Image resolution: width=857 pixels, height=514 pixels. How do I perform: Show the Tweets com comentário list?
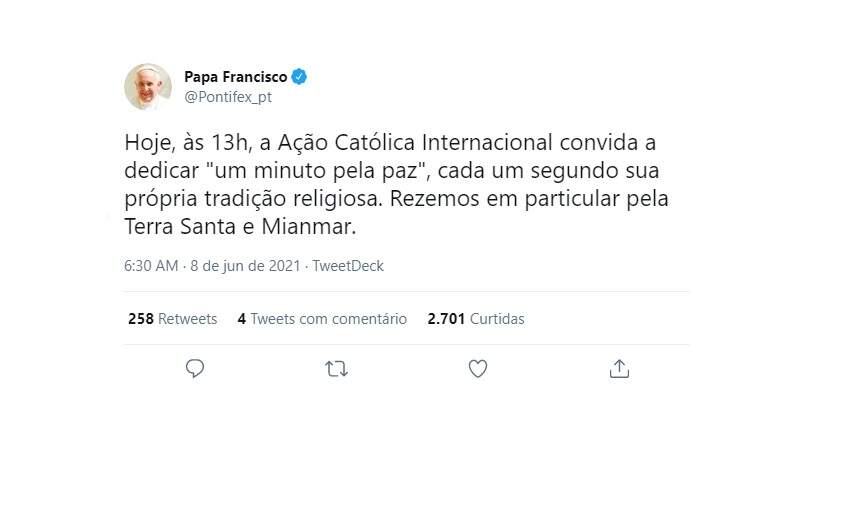click(x=322, y=319)
